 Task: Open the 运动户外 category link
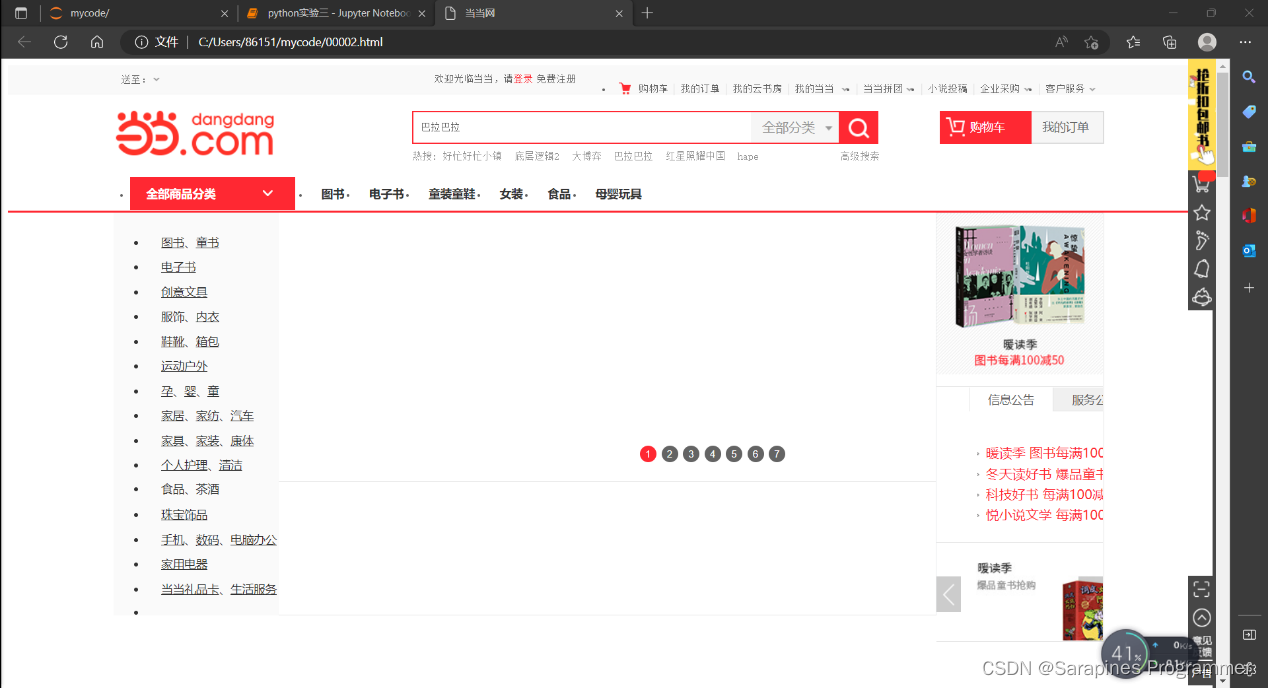pos(184,366)
